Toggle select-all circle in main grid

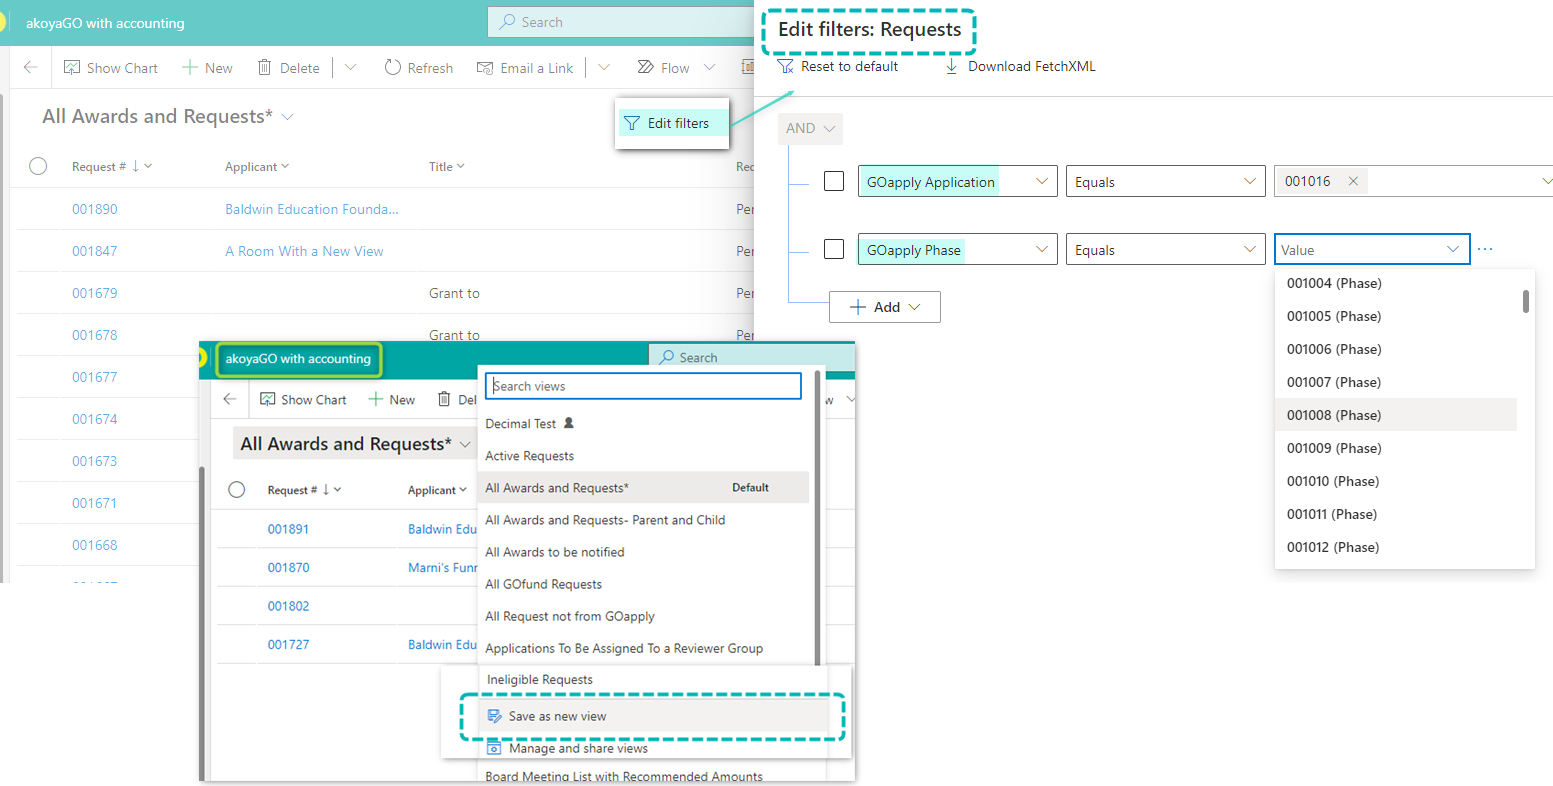click(x=38, y=166)
